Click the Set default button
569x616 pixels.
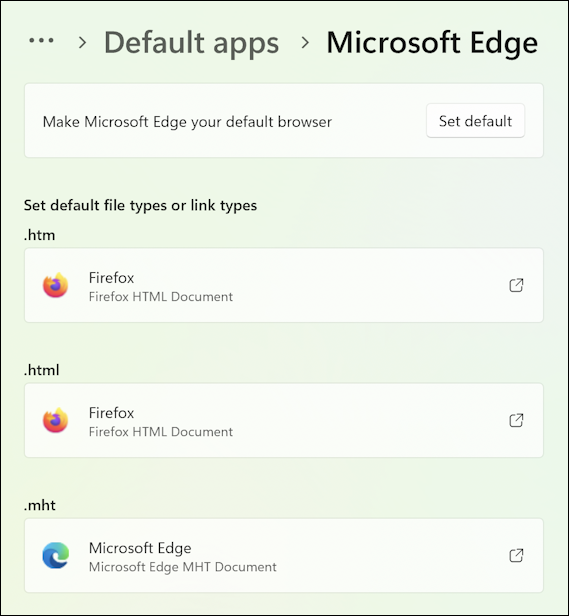(475, 121)
